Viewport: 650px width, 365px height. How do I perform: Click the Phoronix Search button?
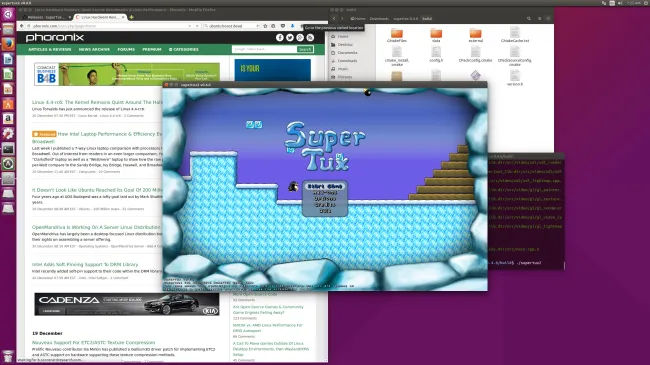pyautogui.click(x=305, y=49)
